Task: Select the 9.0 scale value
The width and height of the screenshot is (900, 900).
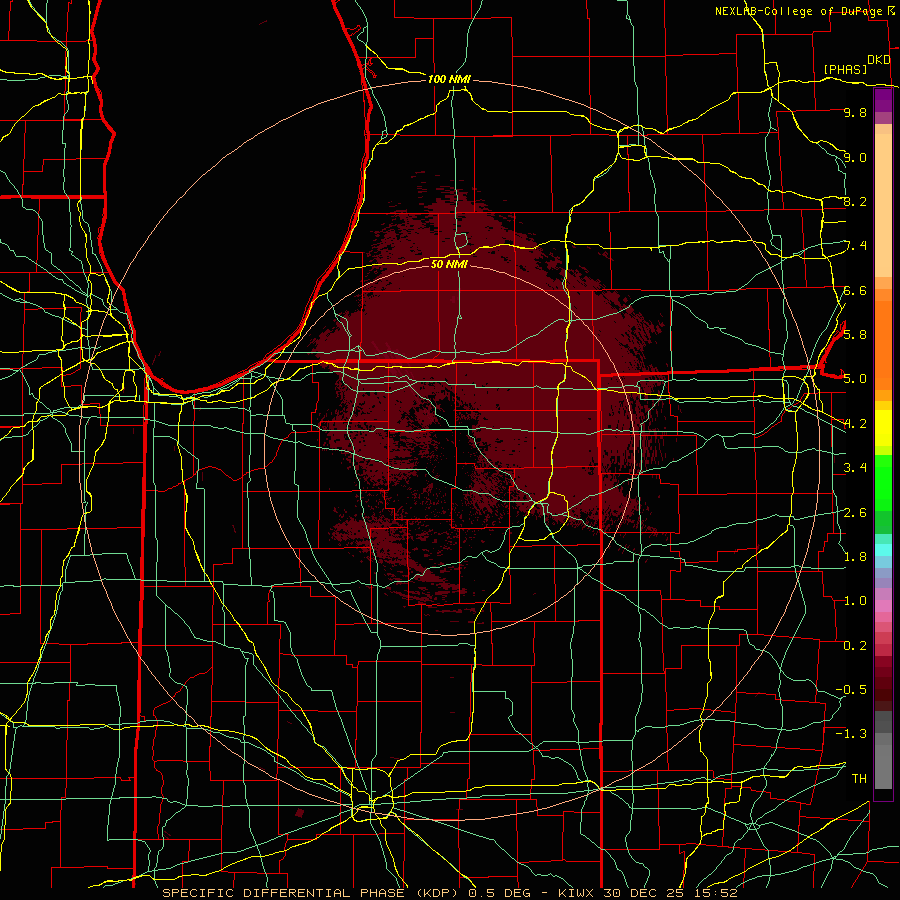Action: tap(855, 157)
